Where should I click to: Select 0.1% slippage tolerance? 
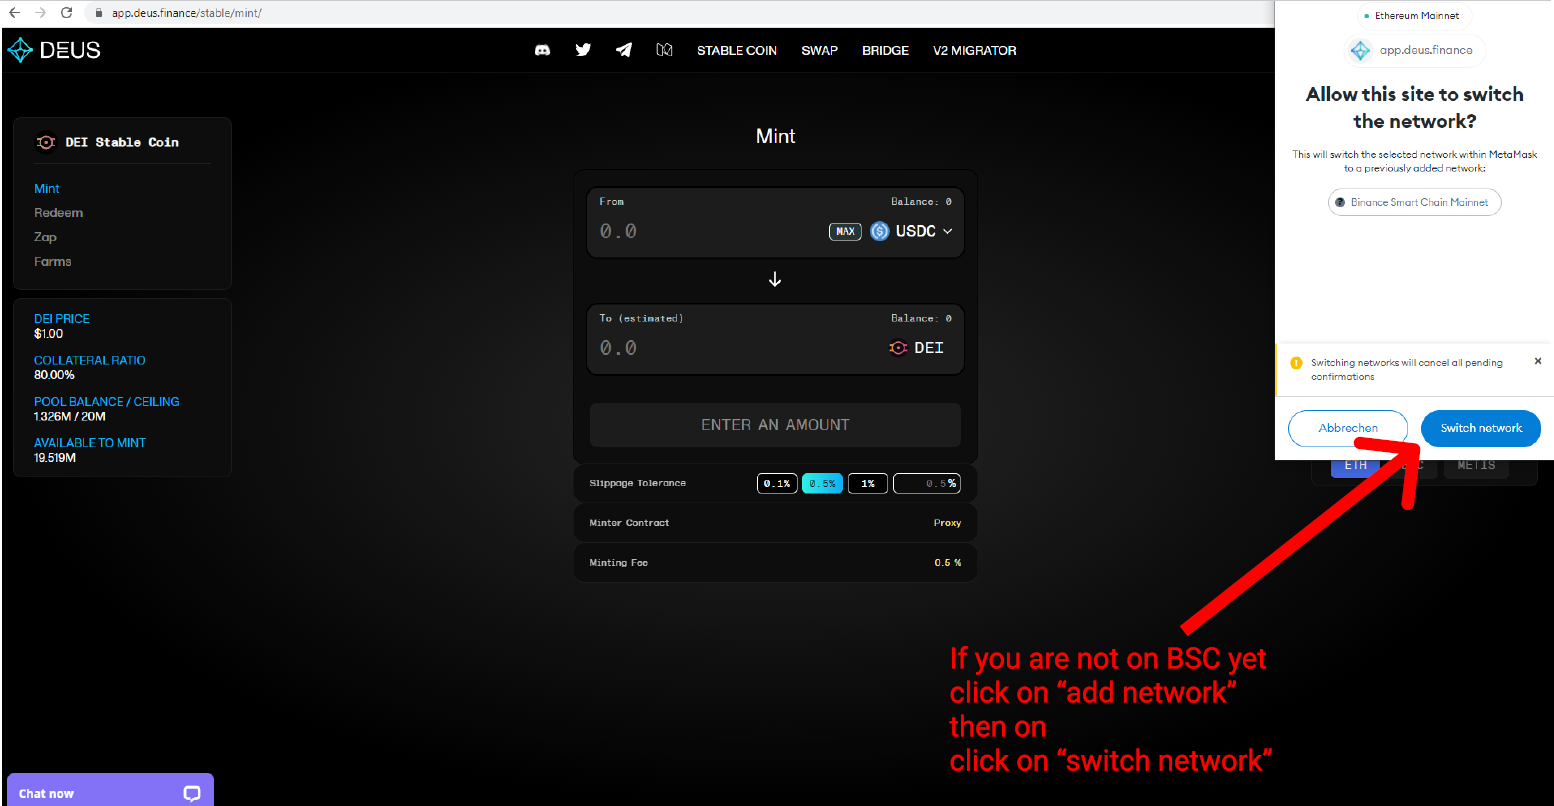coord(777,484)
